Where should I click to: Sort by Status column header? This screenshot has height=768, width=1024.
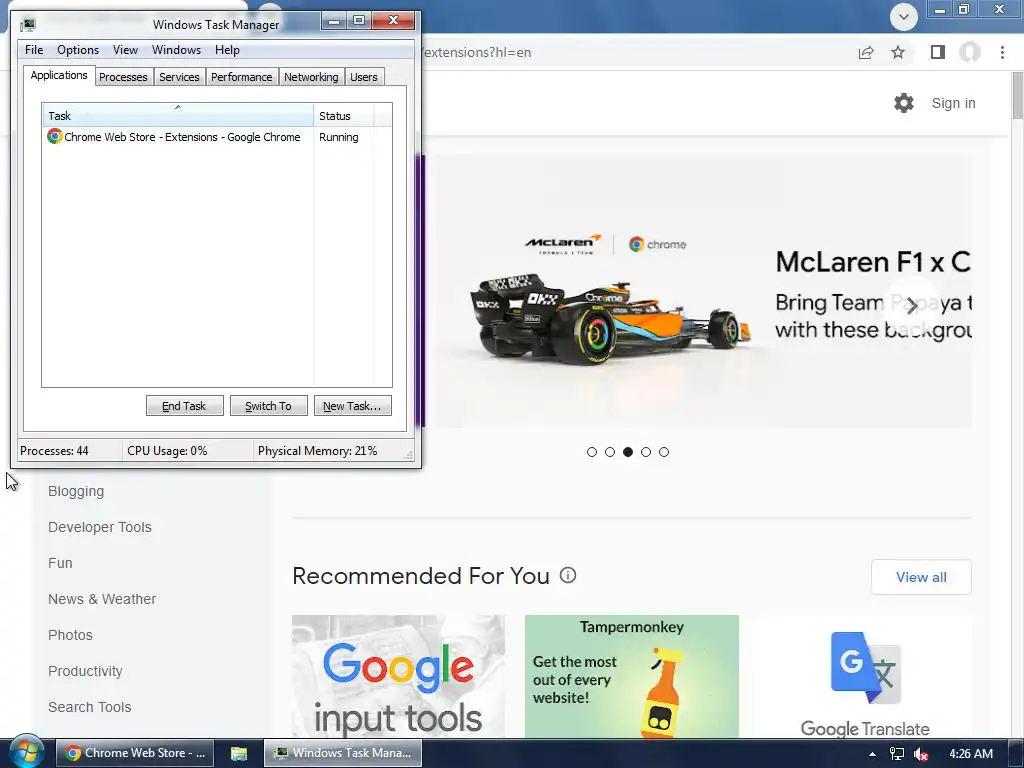tap(344, 115)
